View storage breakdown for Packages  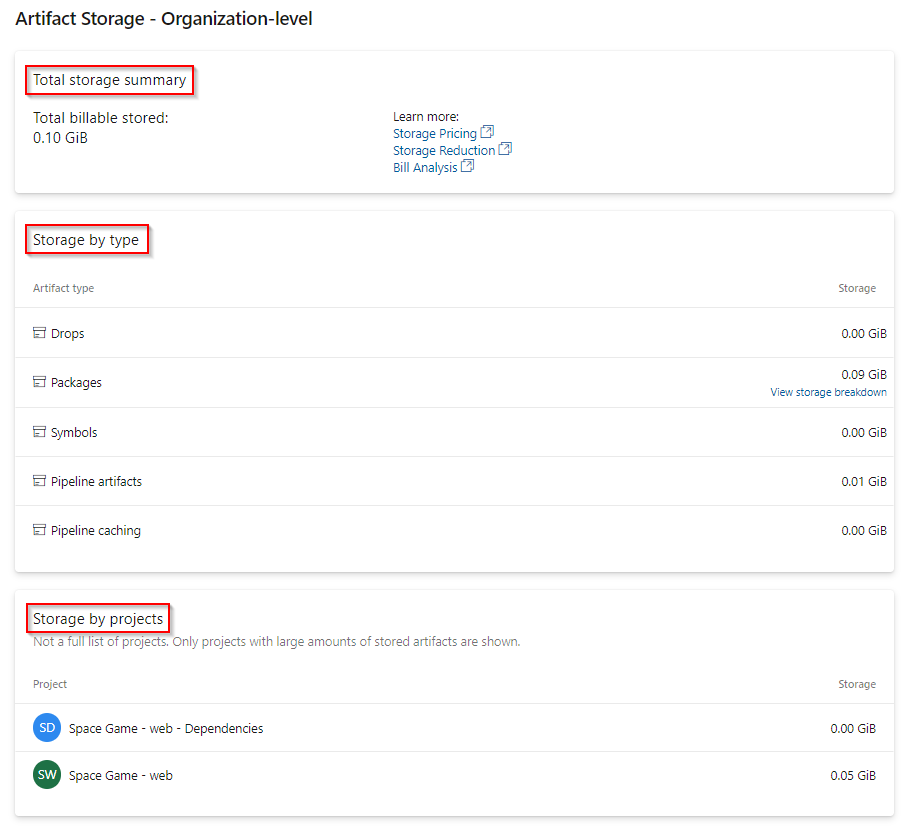tap(828, 391)
